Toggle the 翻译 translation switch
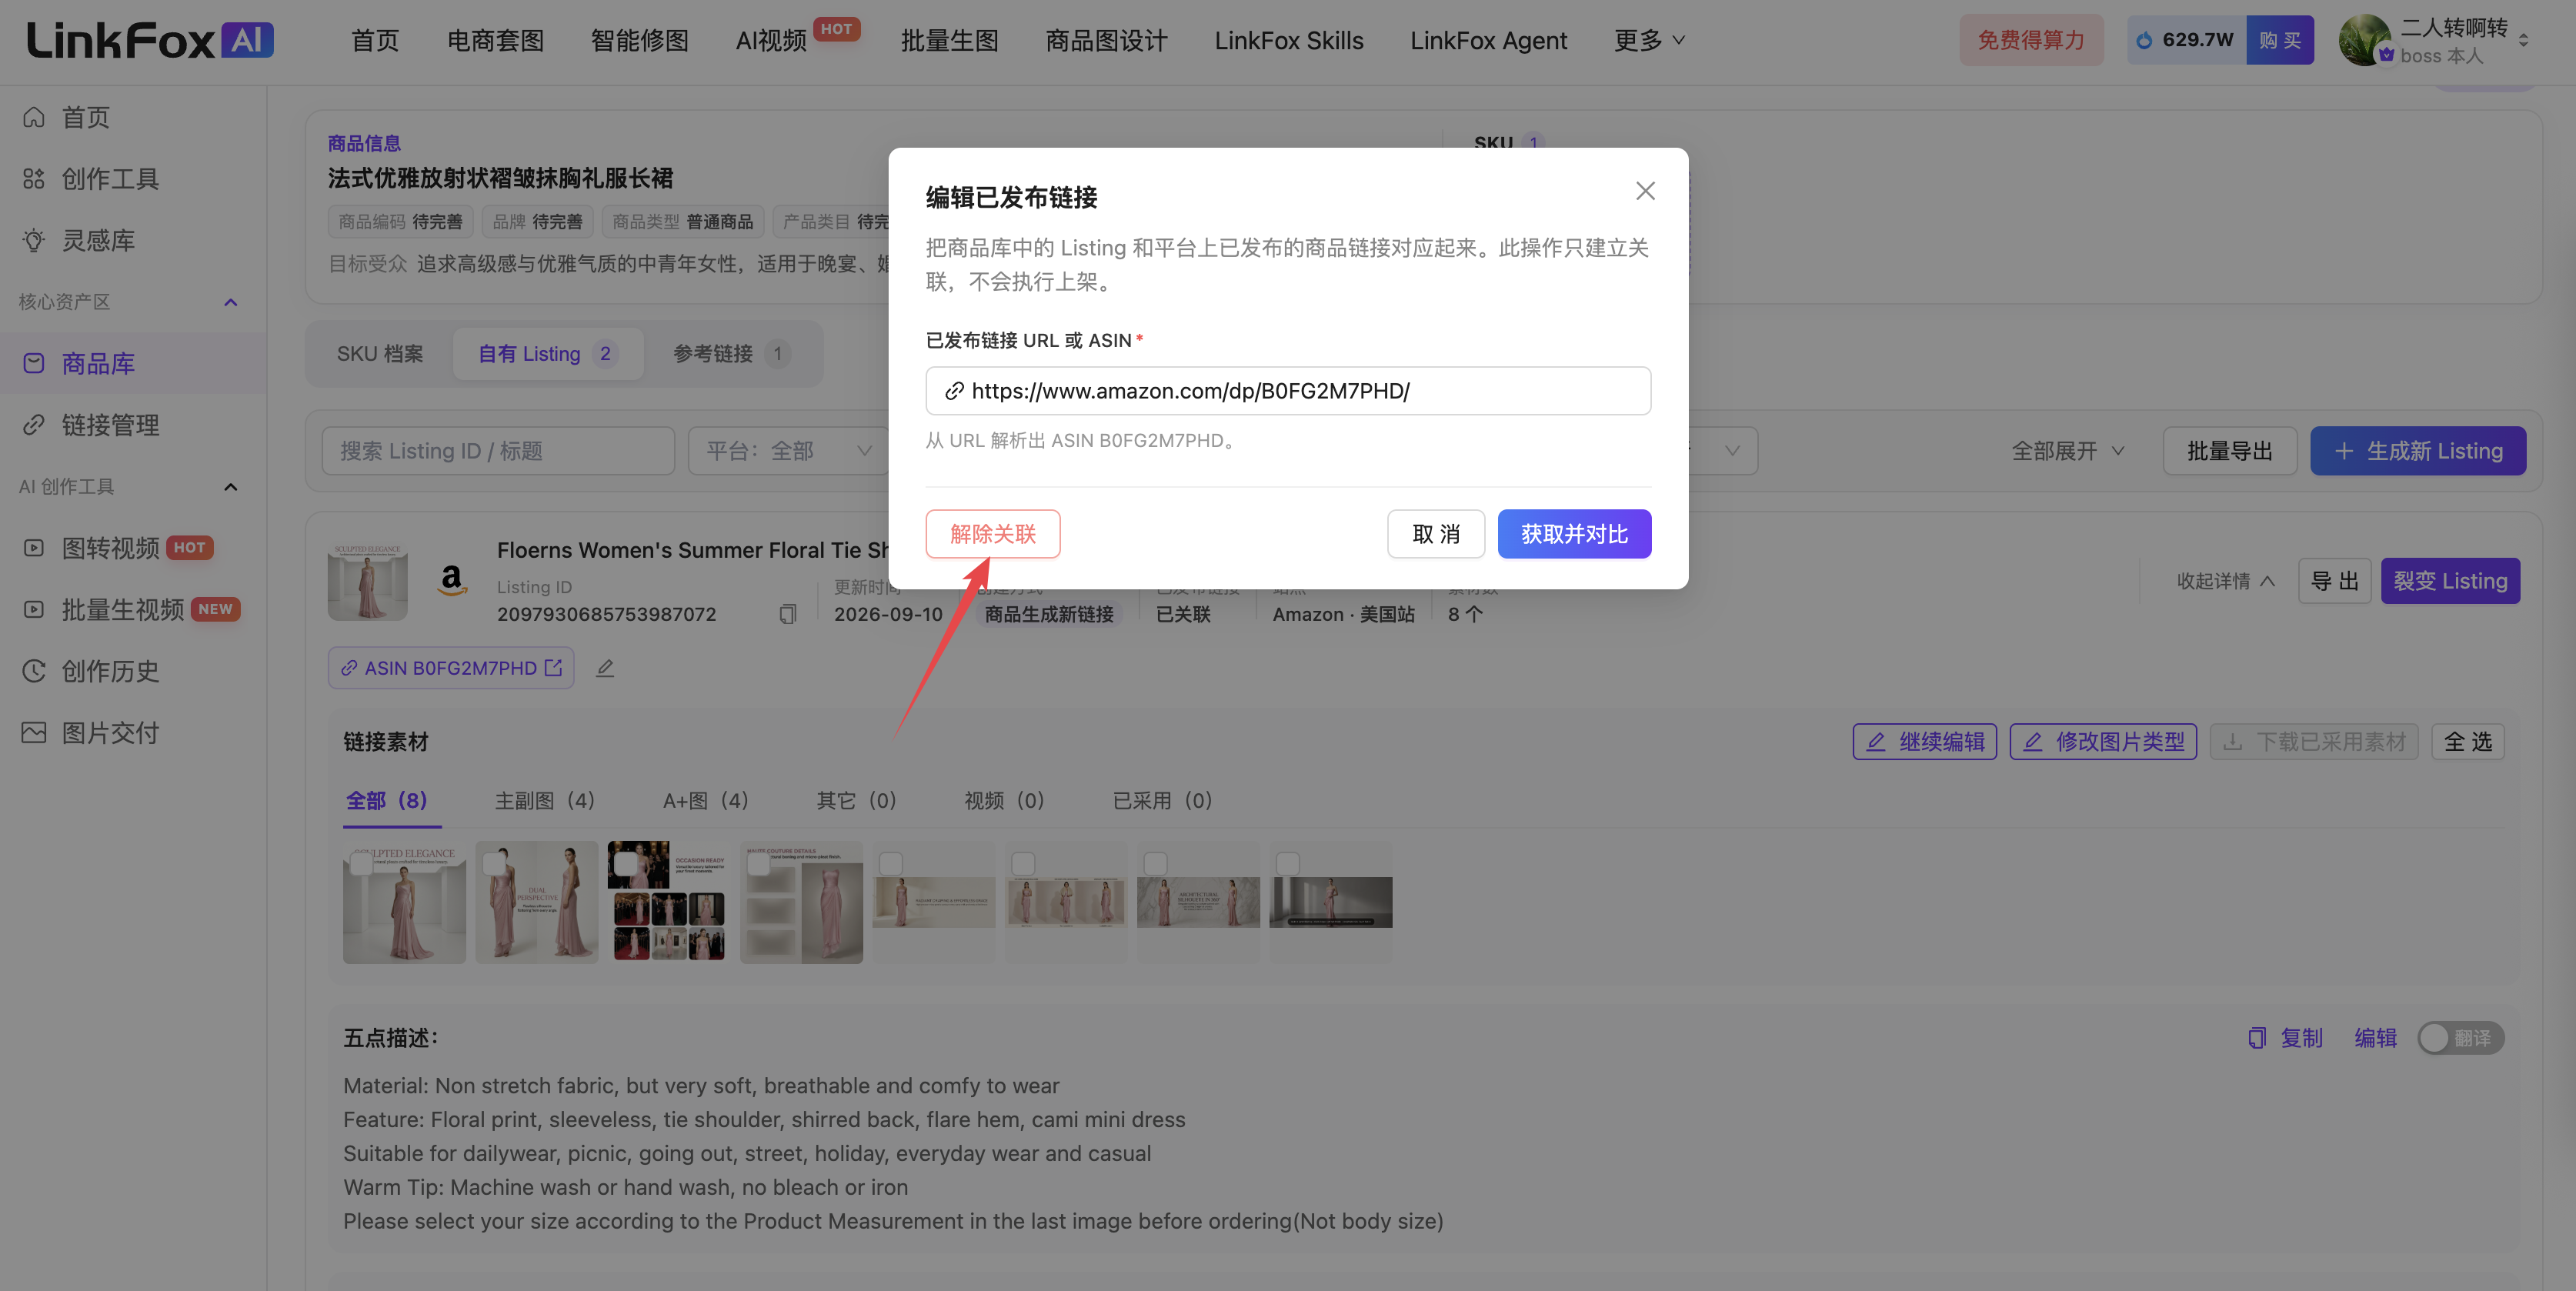Screen dimensions: 2576x1291 [2461, 1038]
